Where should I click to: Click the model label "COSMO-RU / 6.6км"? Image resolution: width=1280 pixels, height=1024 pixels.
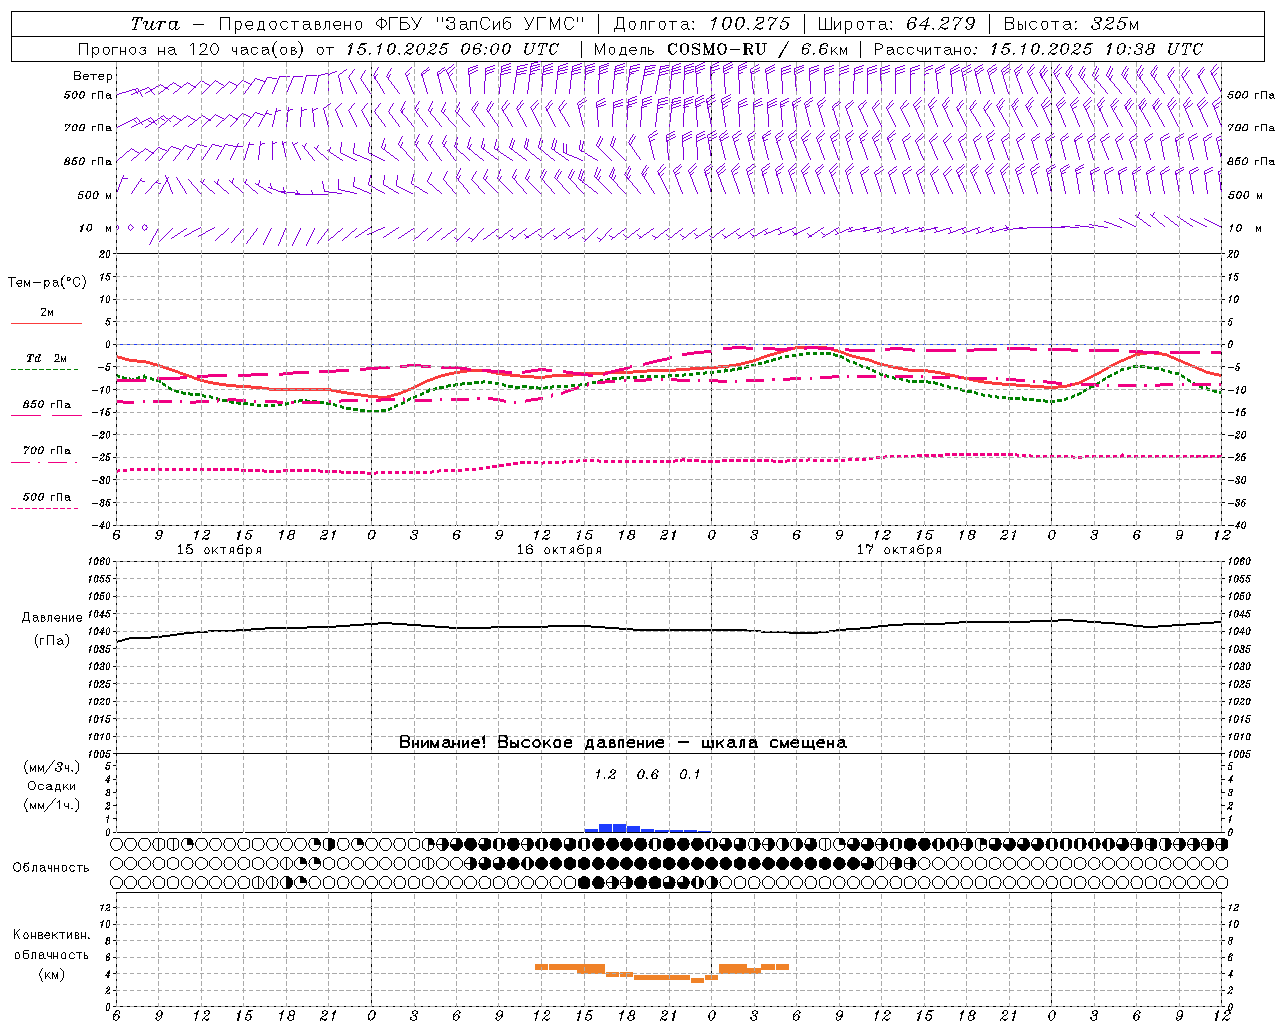(x=757, y=49)
